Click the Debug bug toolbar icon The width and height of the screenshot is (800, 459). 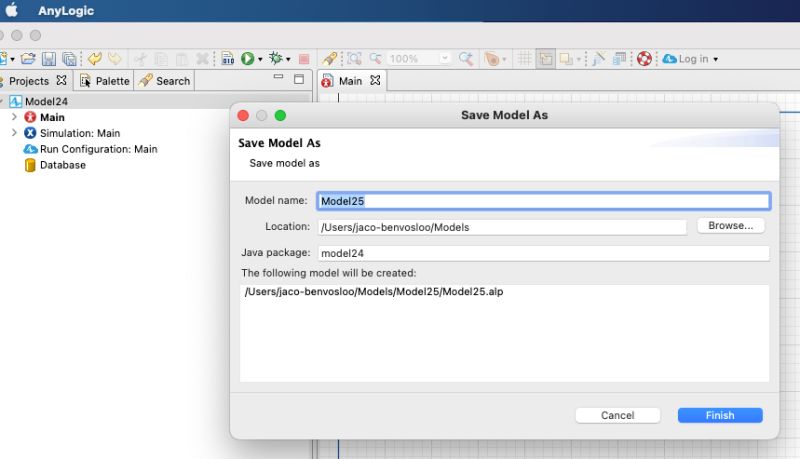[x=276, y=58]
